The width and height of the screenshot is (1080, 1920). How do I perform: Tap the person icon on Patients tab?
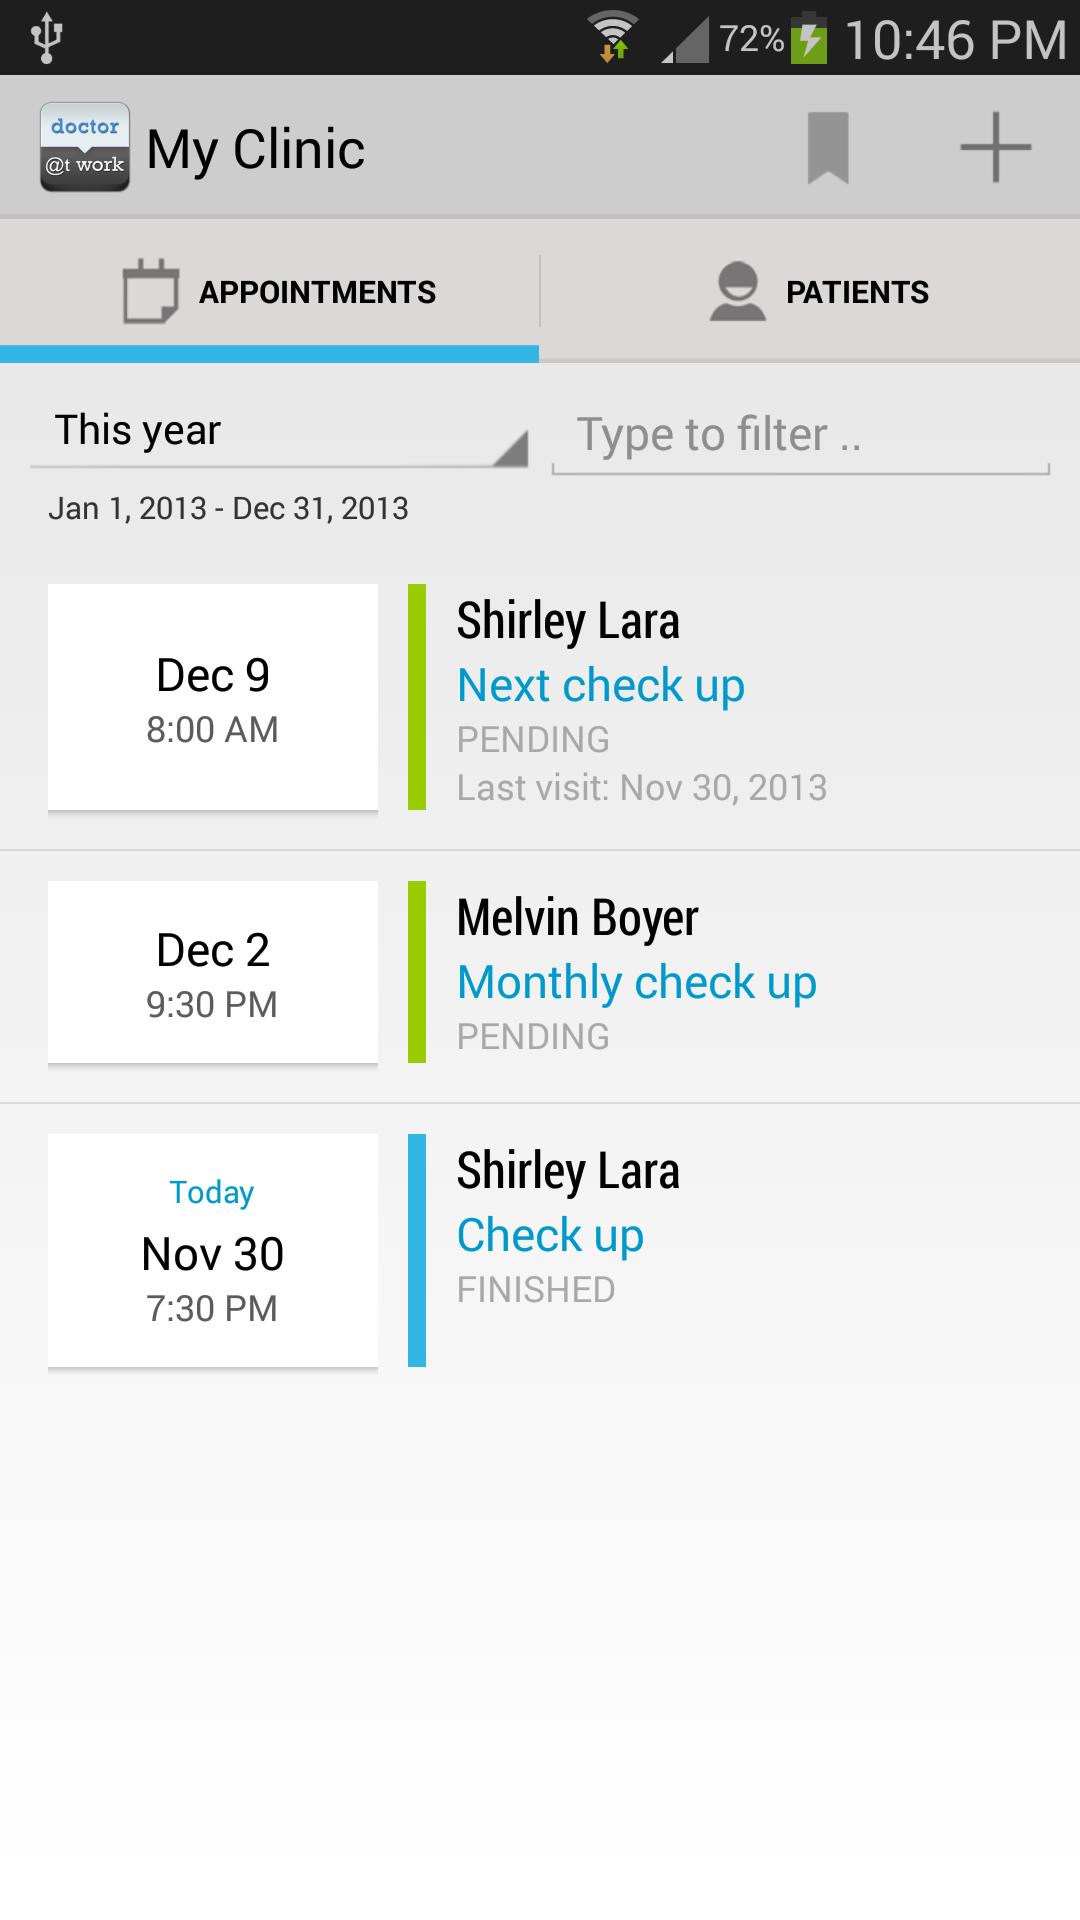pos(738,291)
